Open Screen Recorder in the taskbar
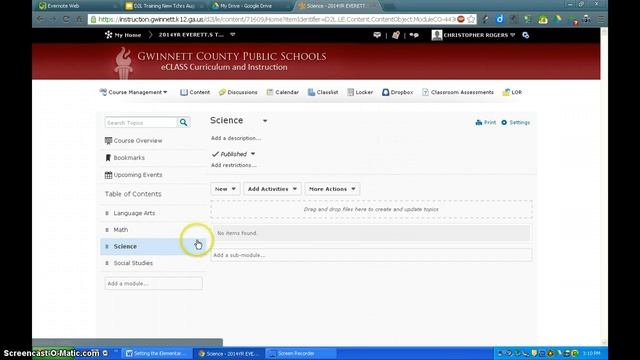This screenshot has width=640, height=360. pyautogui.click(x=301, y=353)
